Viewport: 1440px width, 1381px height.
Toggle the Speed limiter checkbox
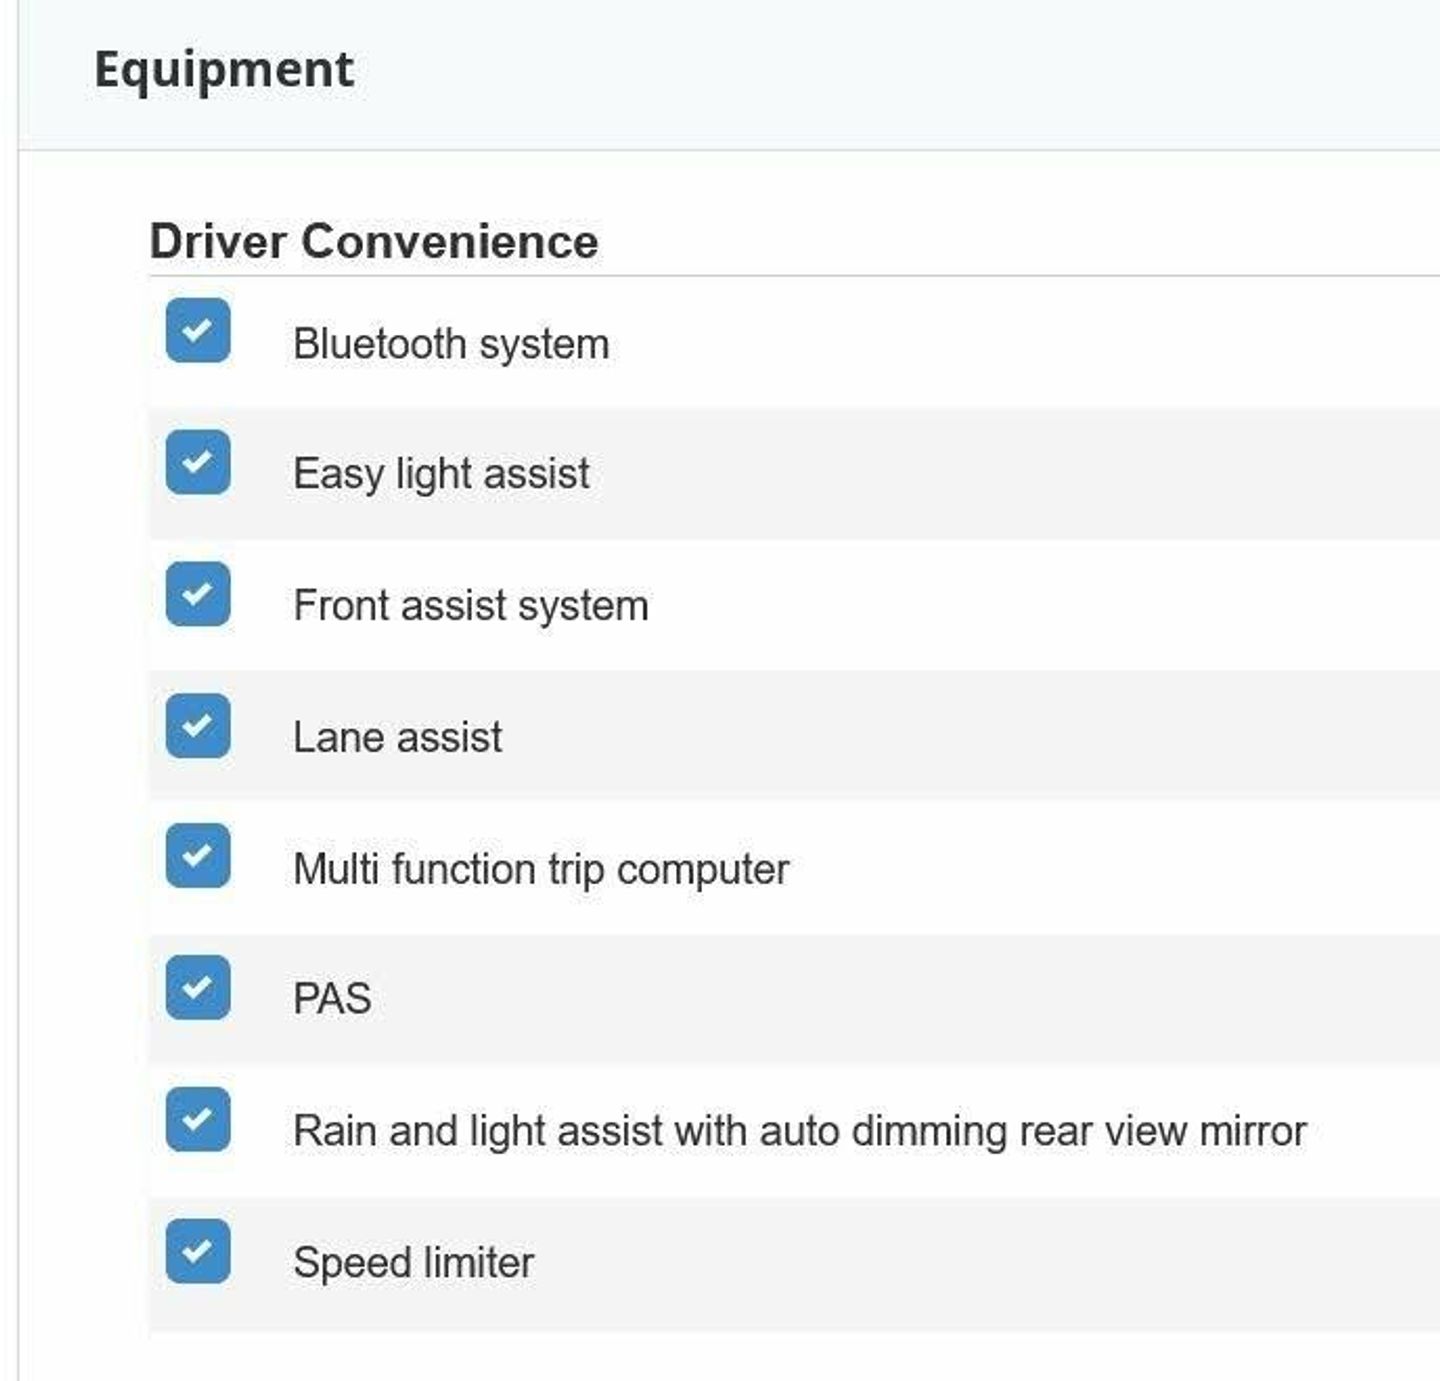[x=198, y=1251]
